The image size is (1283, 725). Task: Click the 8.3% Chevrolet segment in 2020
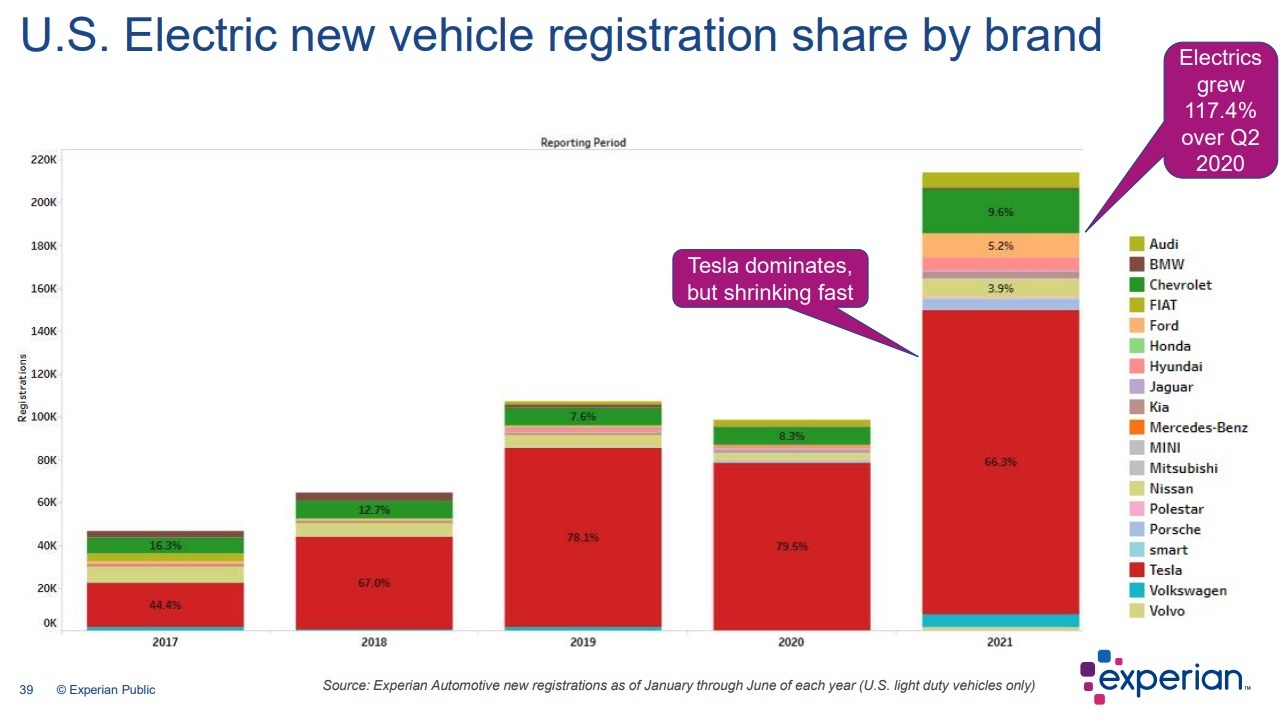point(792,436)
